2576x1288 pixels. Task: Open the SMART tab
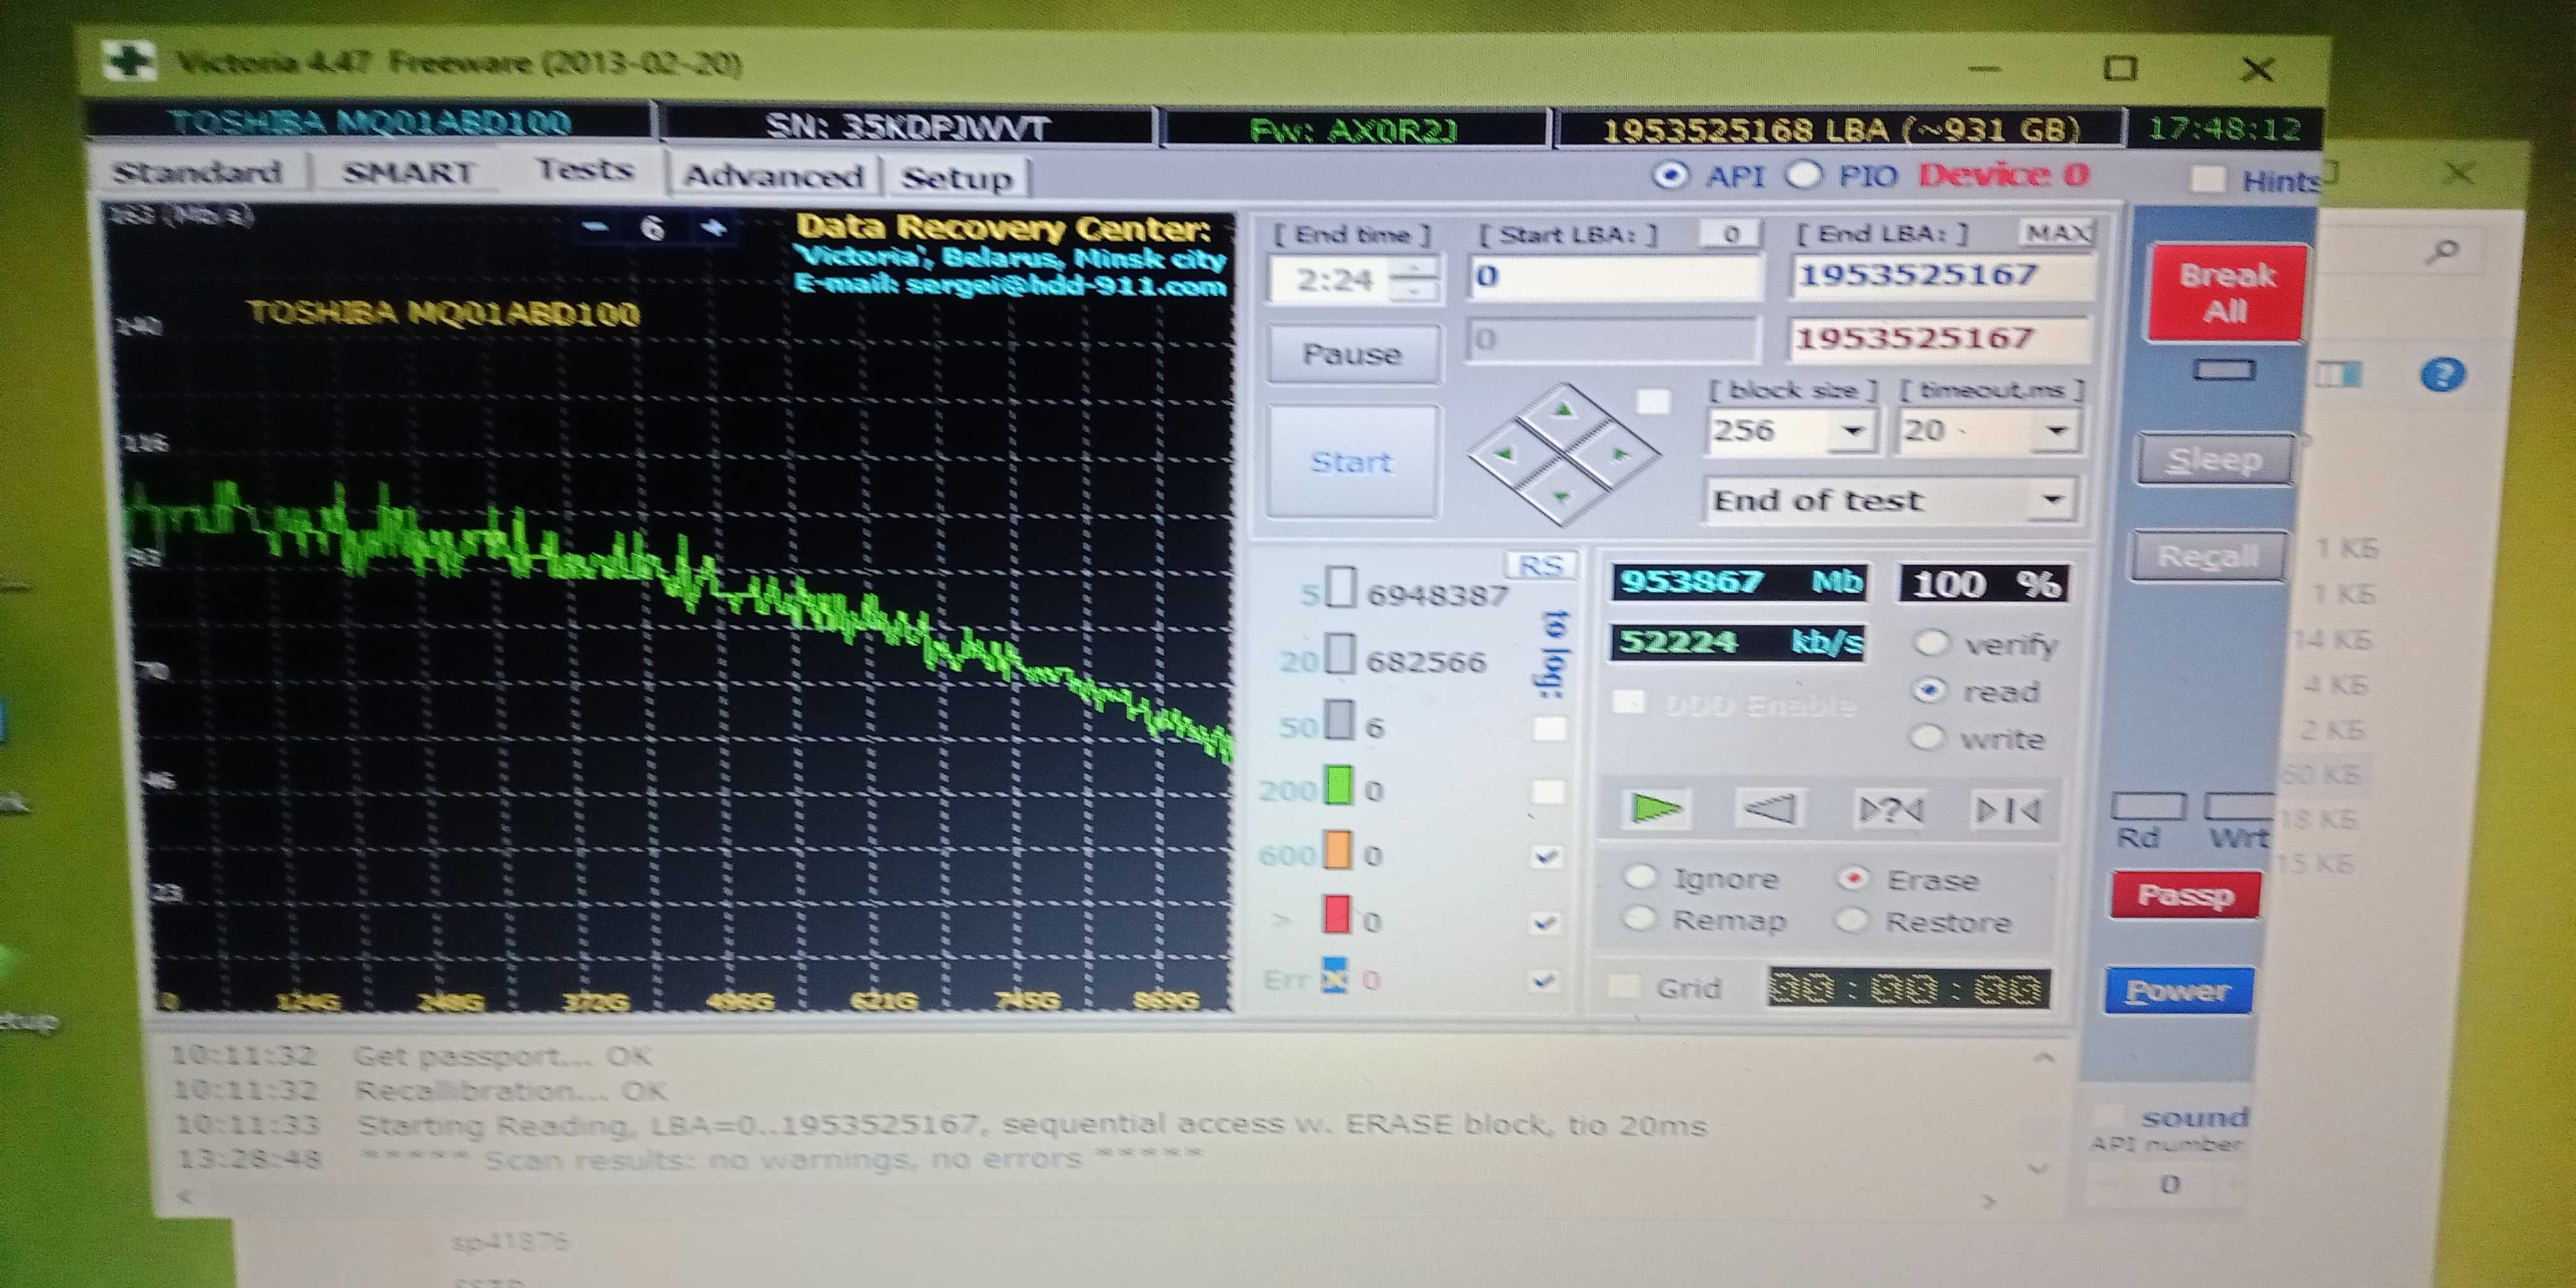click(407, 174)
